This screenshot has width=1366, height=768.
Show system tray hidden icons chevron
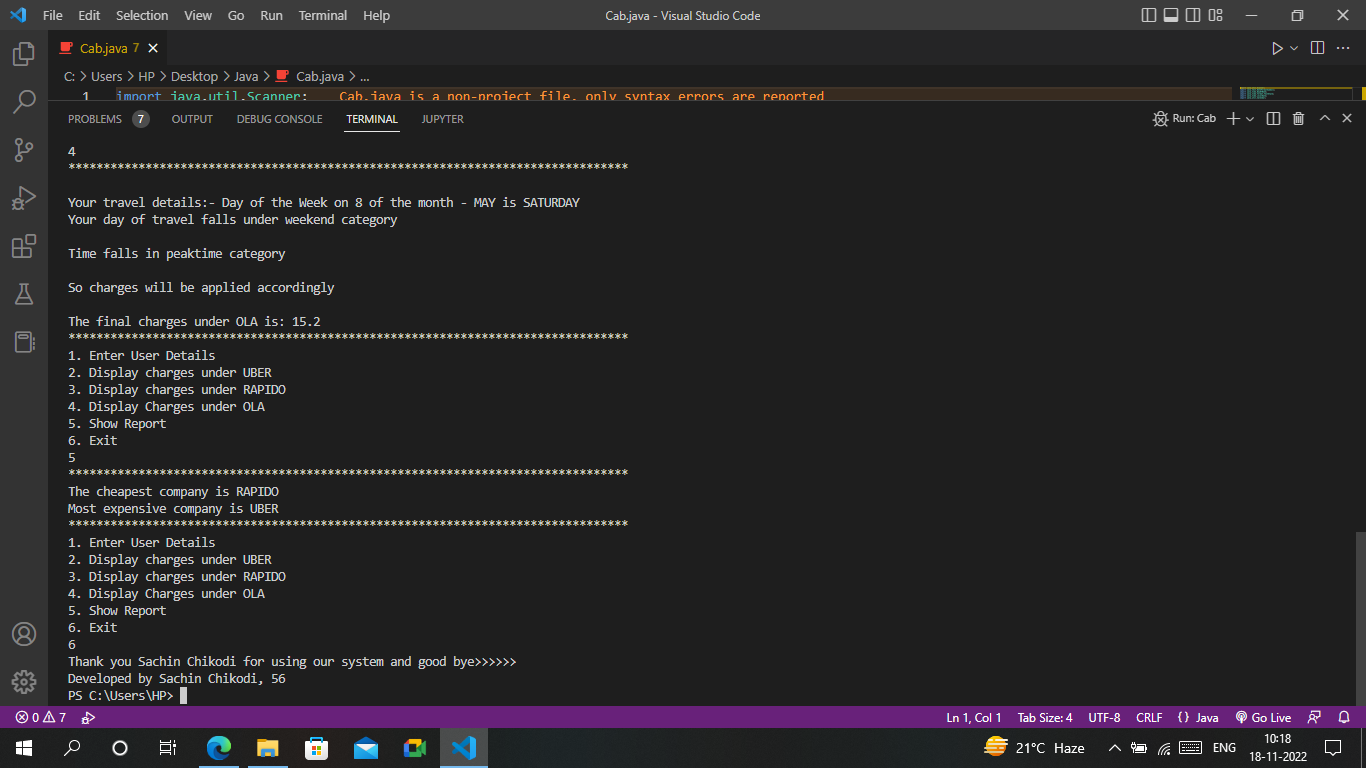point(1114,748)
